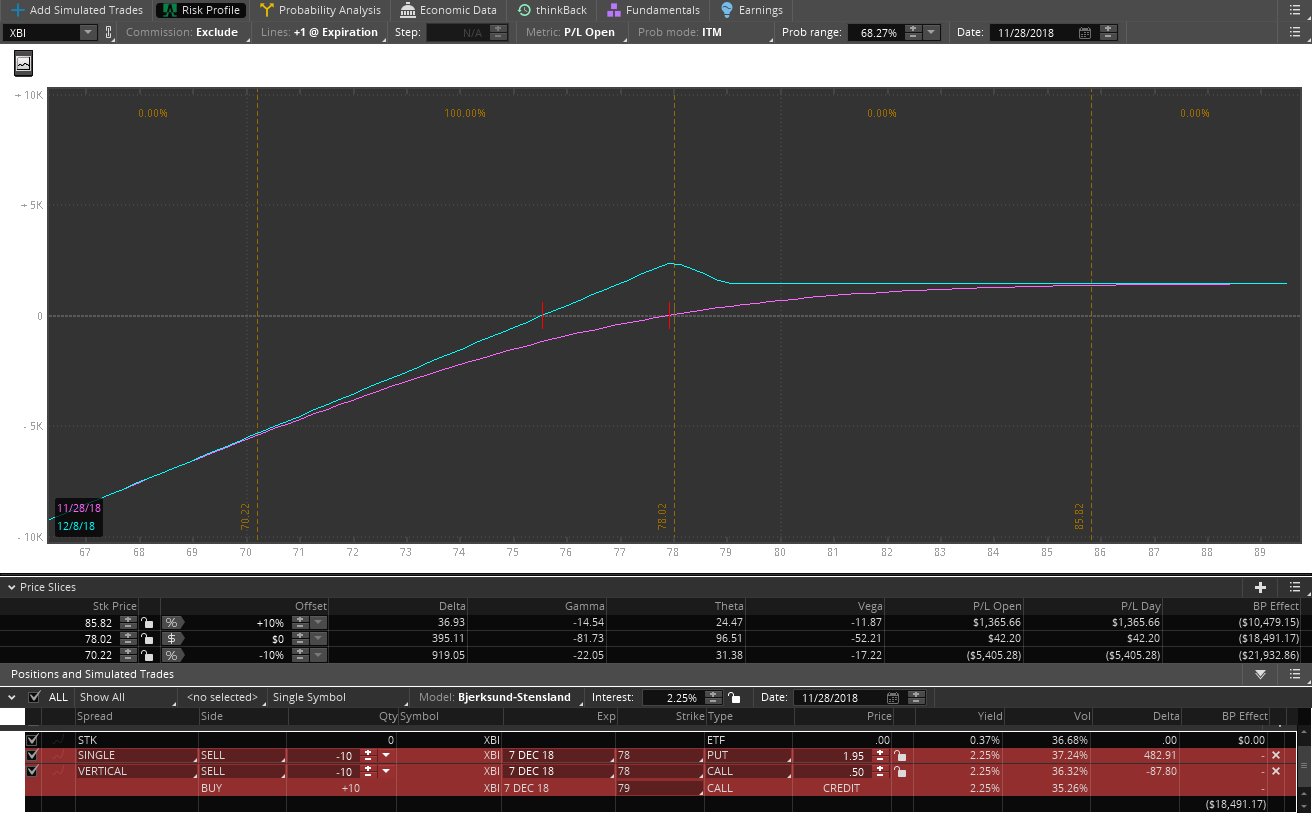Collapse the Price Slices section
The image size is (1312, 813).
tap(11, 587)
